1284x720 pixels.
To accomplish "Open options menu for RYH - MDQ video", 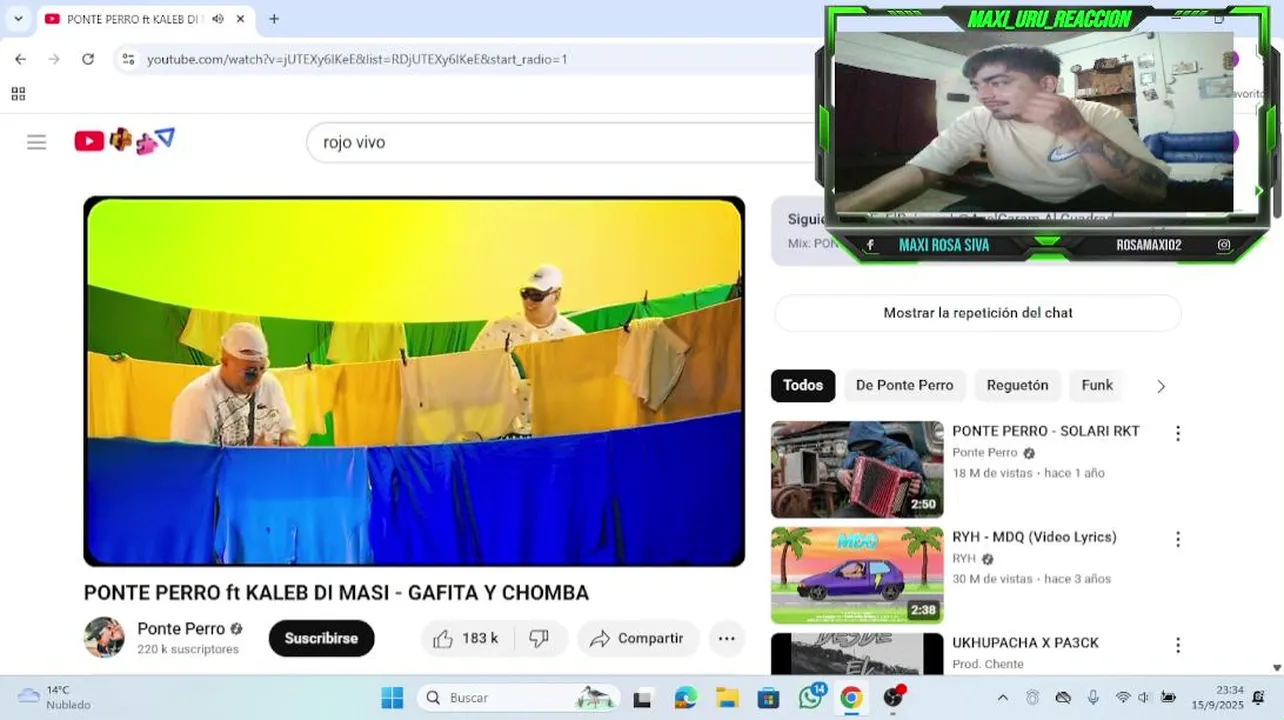I will pos(1178,539).
